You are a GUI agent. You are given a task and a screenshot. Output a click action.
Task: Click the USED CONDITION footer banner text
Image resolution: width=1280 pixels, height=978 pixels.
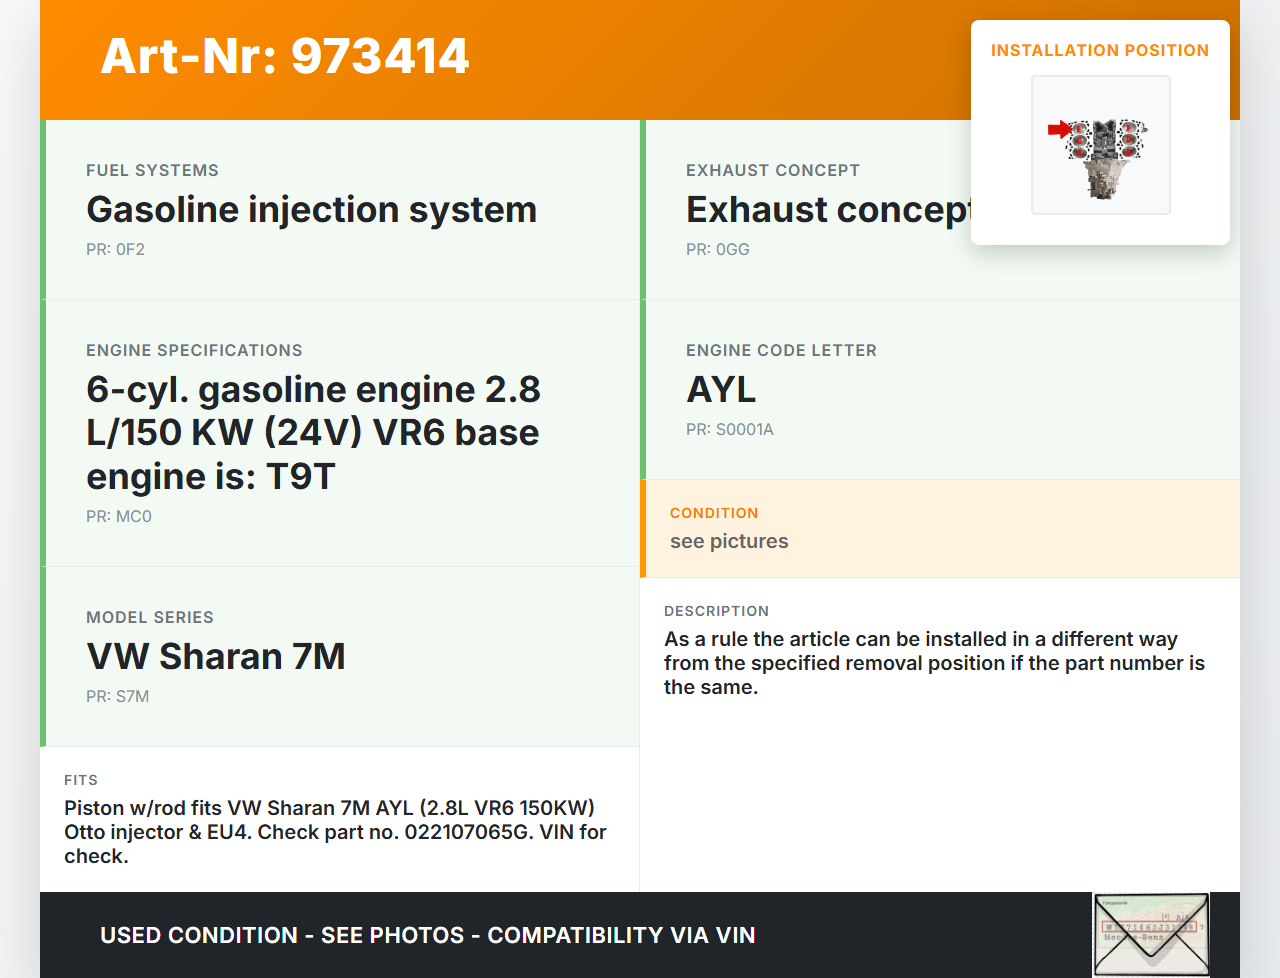pos(427,935)
